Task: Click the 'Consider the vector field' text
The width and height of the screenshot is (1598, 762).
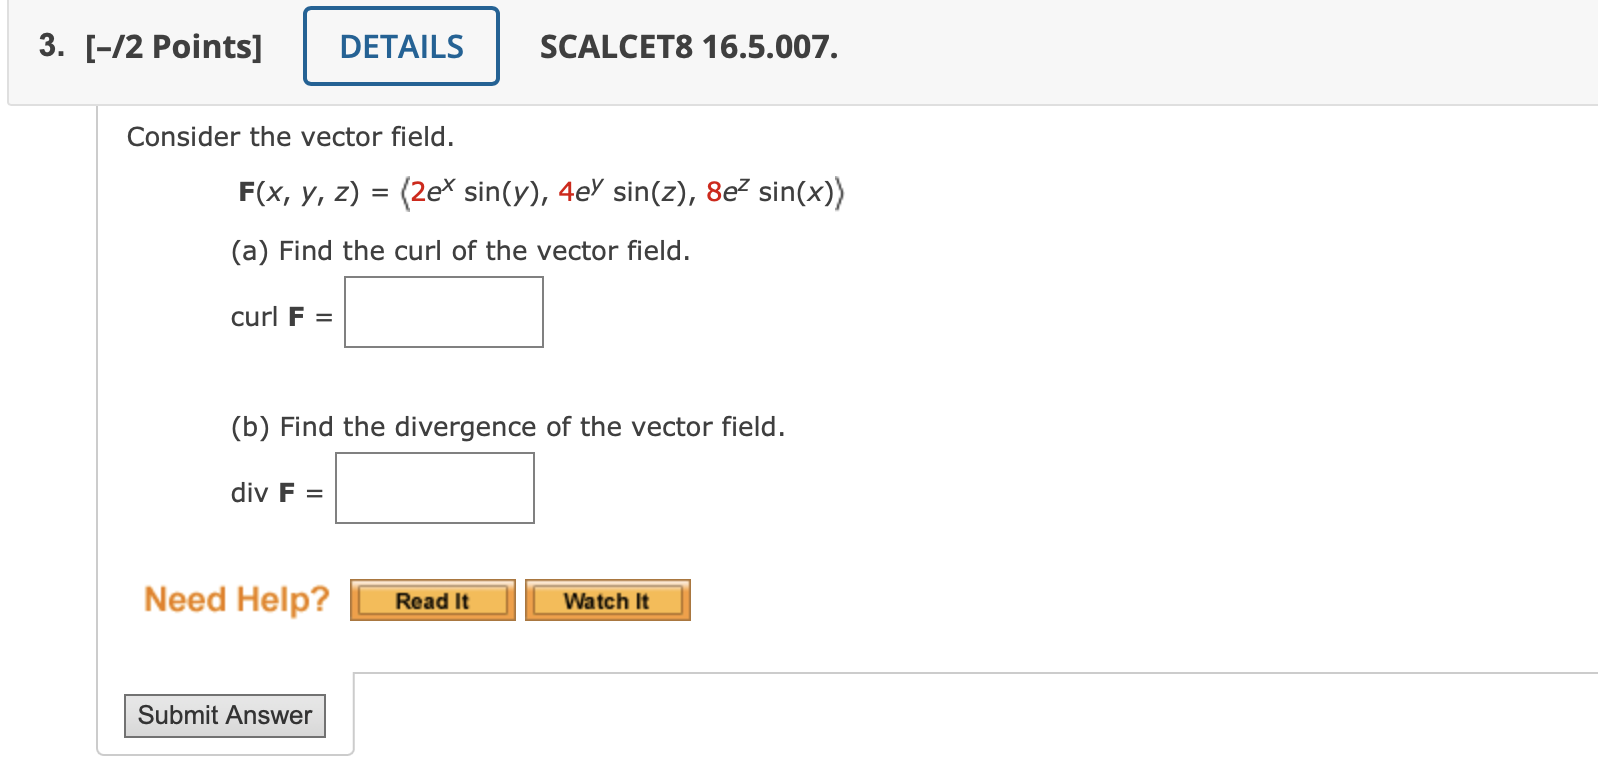Action: point(291,137)
